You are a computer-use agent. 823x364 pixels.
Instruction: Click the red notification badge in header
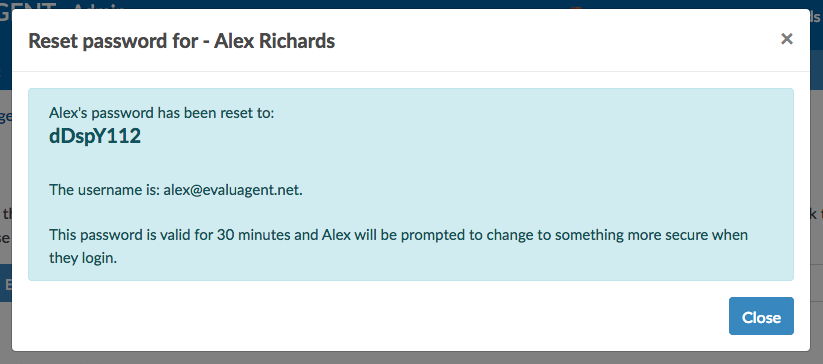[x=576, y=7]
